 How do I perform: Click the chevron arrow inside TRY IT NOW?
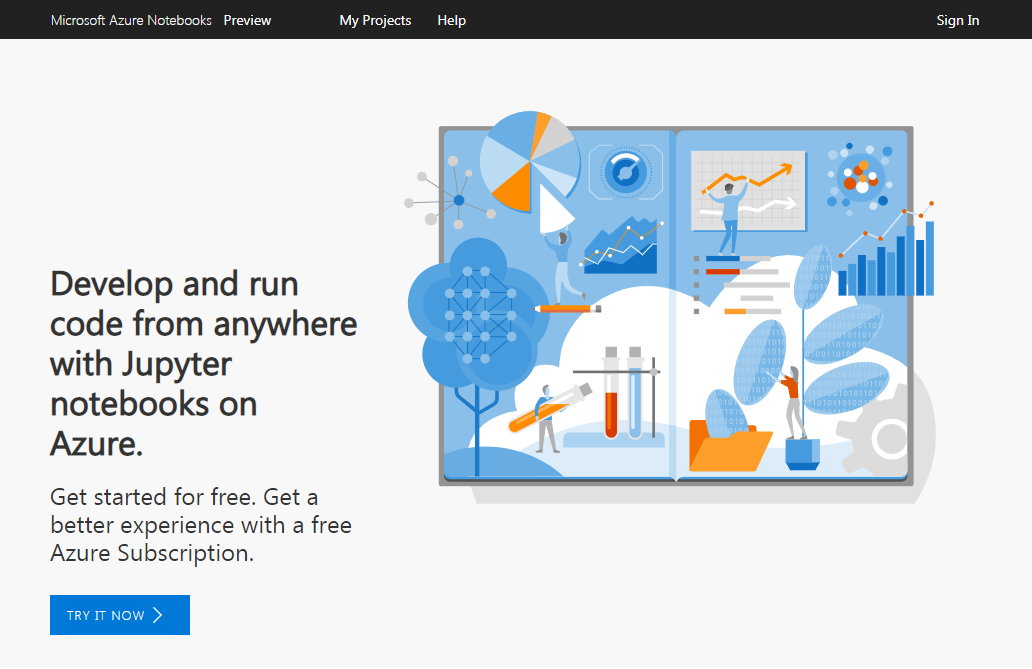point(157,615)
